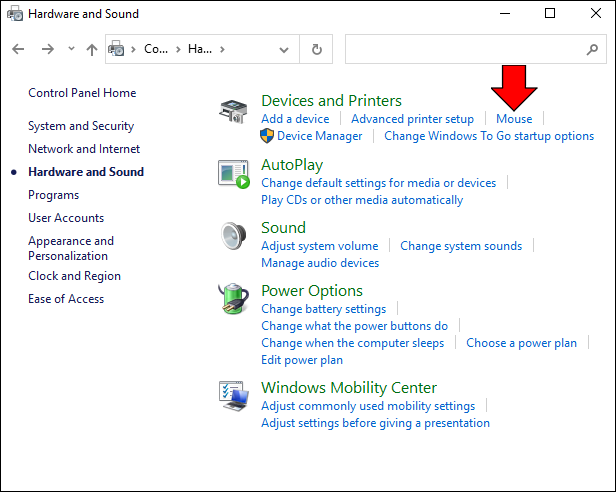The height and width of the screenshot is (492, 616).
Task: Refresh the Control Panel view
Action: 317,49
